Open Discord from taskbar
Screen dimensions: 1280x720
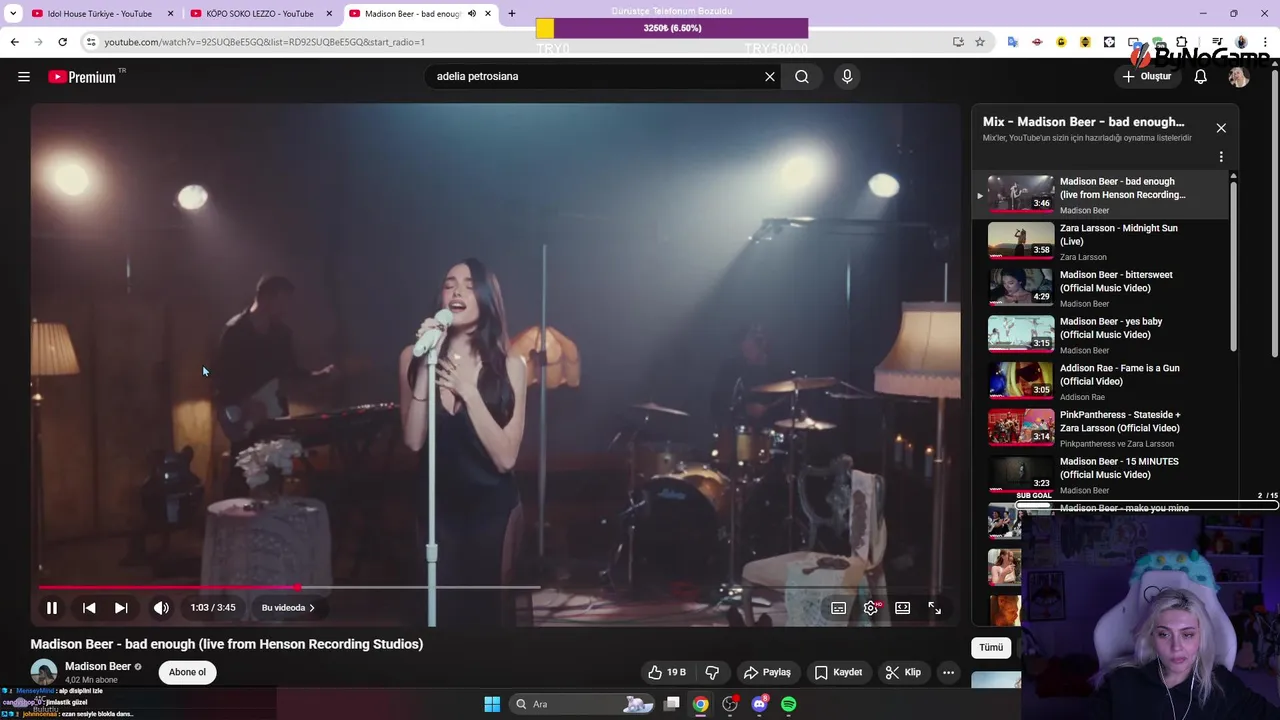(759, 704)
